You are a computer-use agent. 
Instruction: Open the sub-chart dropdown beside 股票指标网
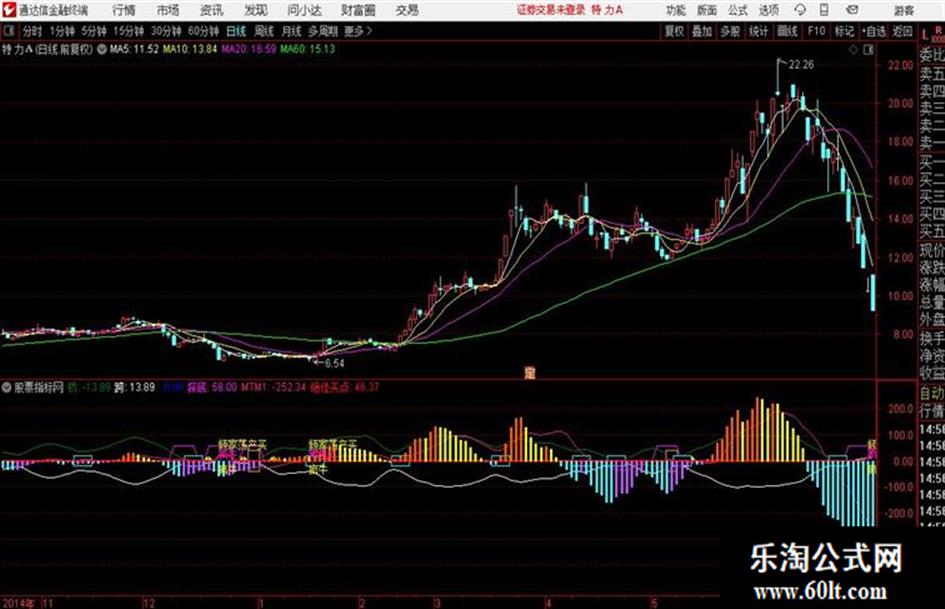click(7, 387)
